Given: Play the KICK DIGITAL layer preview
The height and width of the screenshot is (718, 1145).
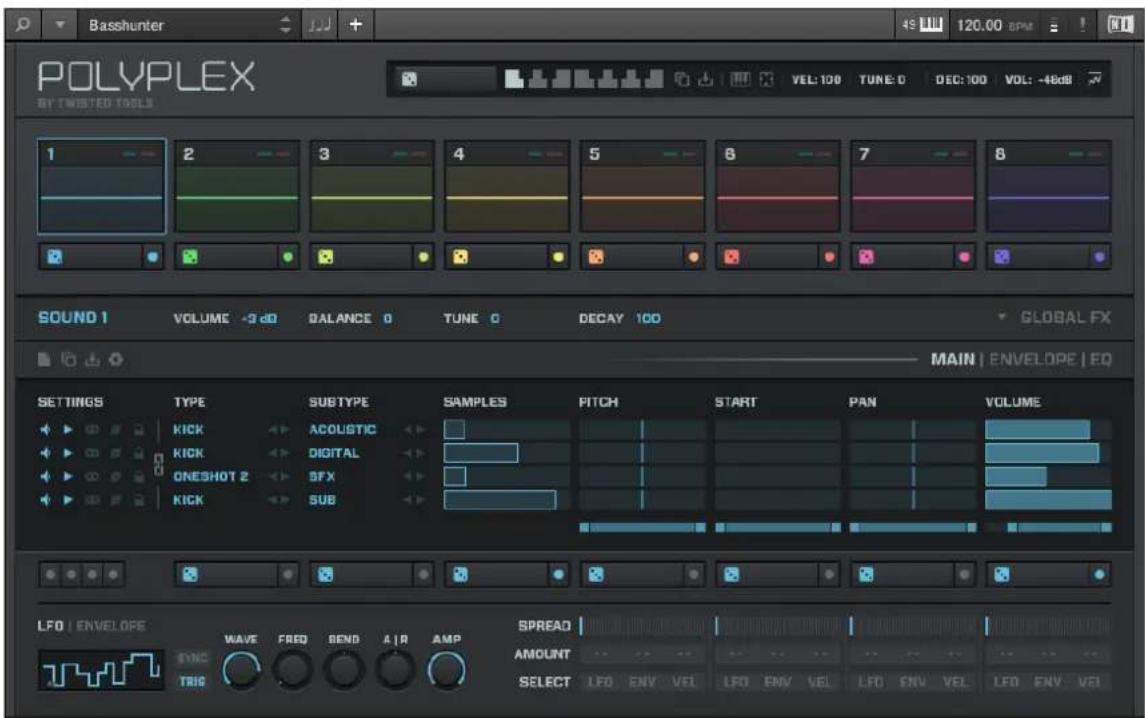Looking at the screenshot, I should 68,453.
